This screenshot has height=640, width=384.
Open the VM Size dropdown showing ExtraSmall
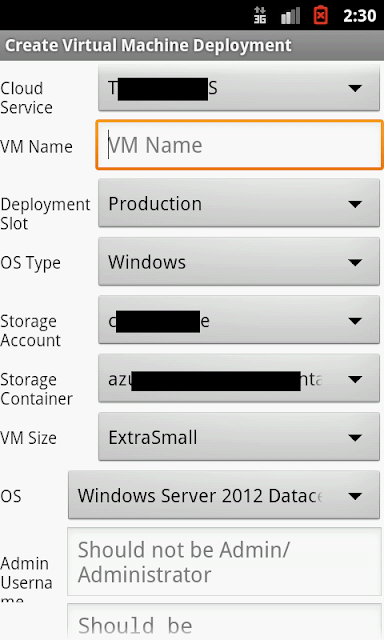[x=239, y=438]
